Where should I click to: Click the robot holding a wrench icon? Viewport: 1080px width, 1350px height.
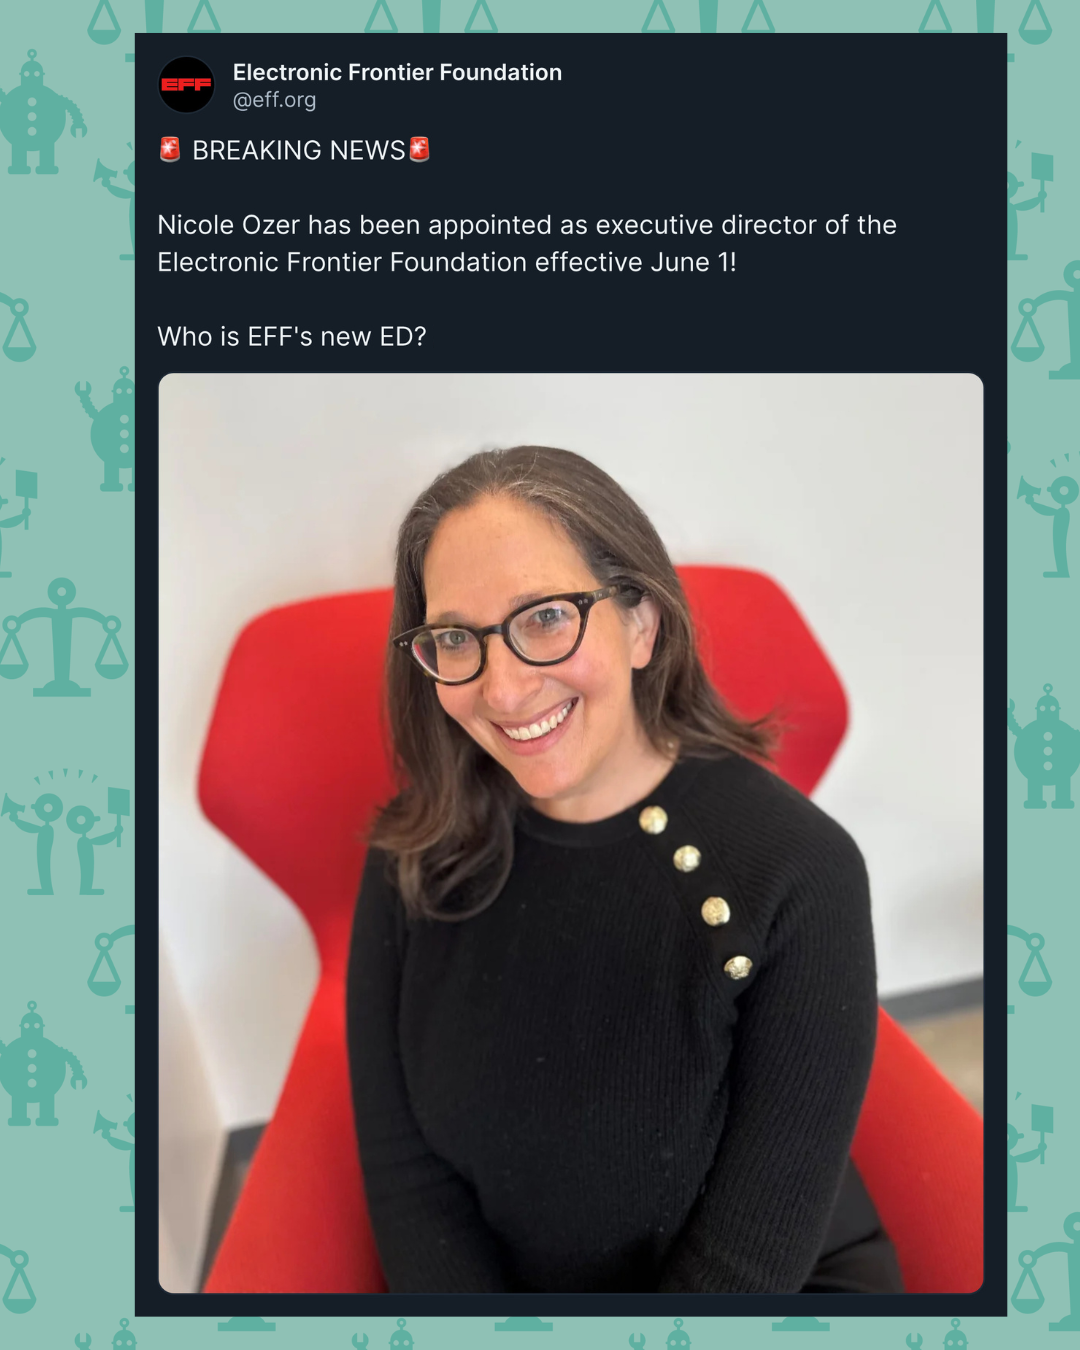[x=106, y=428]
